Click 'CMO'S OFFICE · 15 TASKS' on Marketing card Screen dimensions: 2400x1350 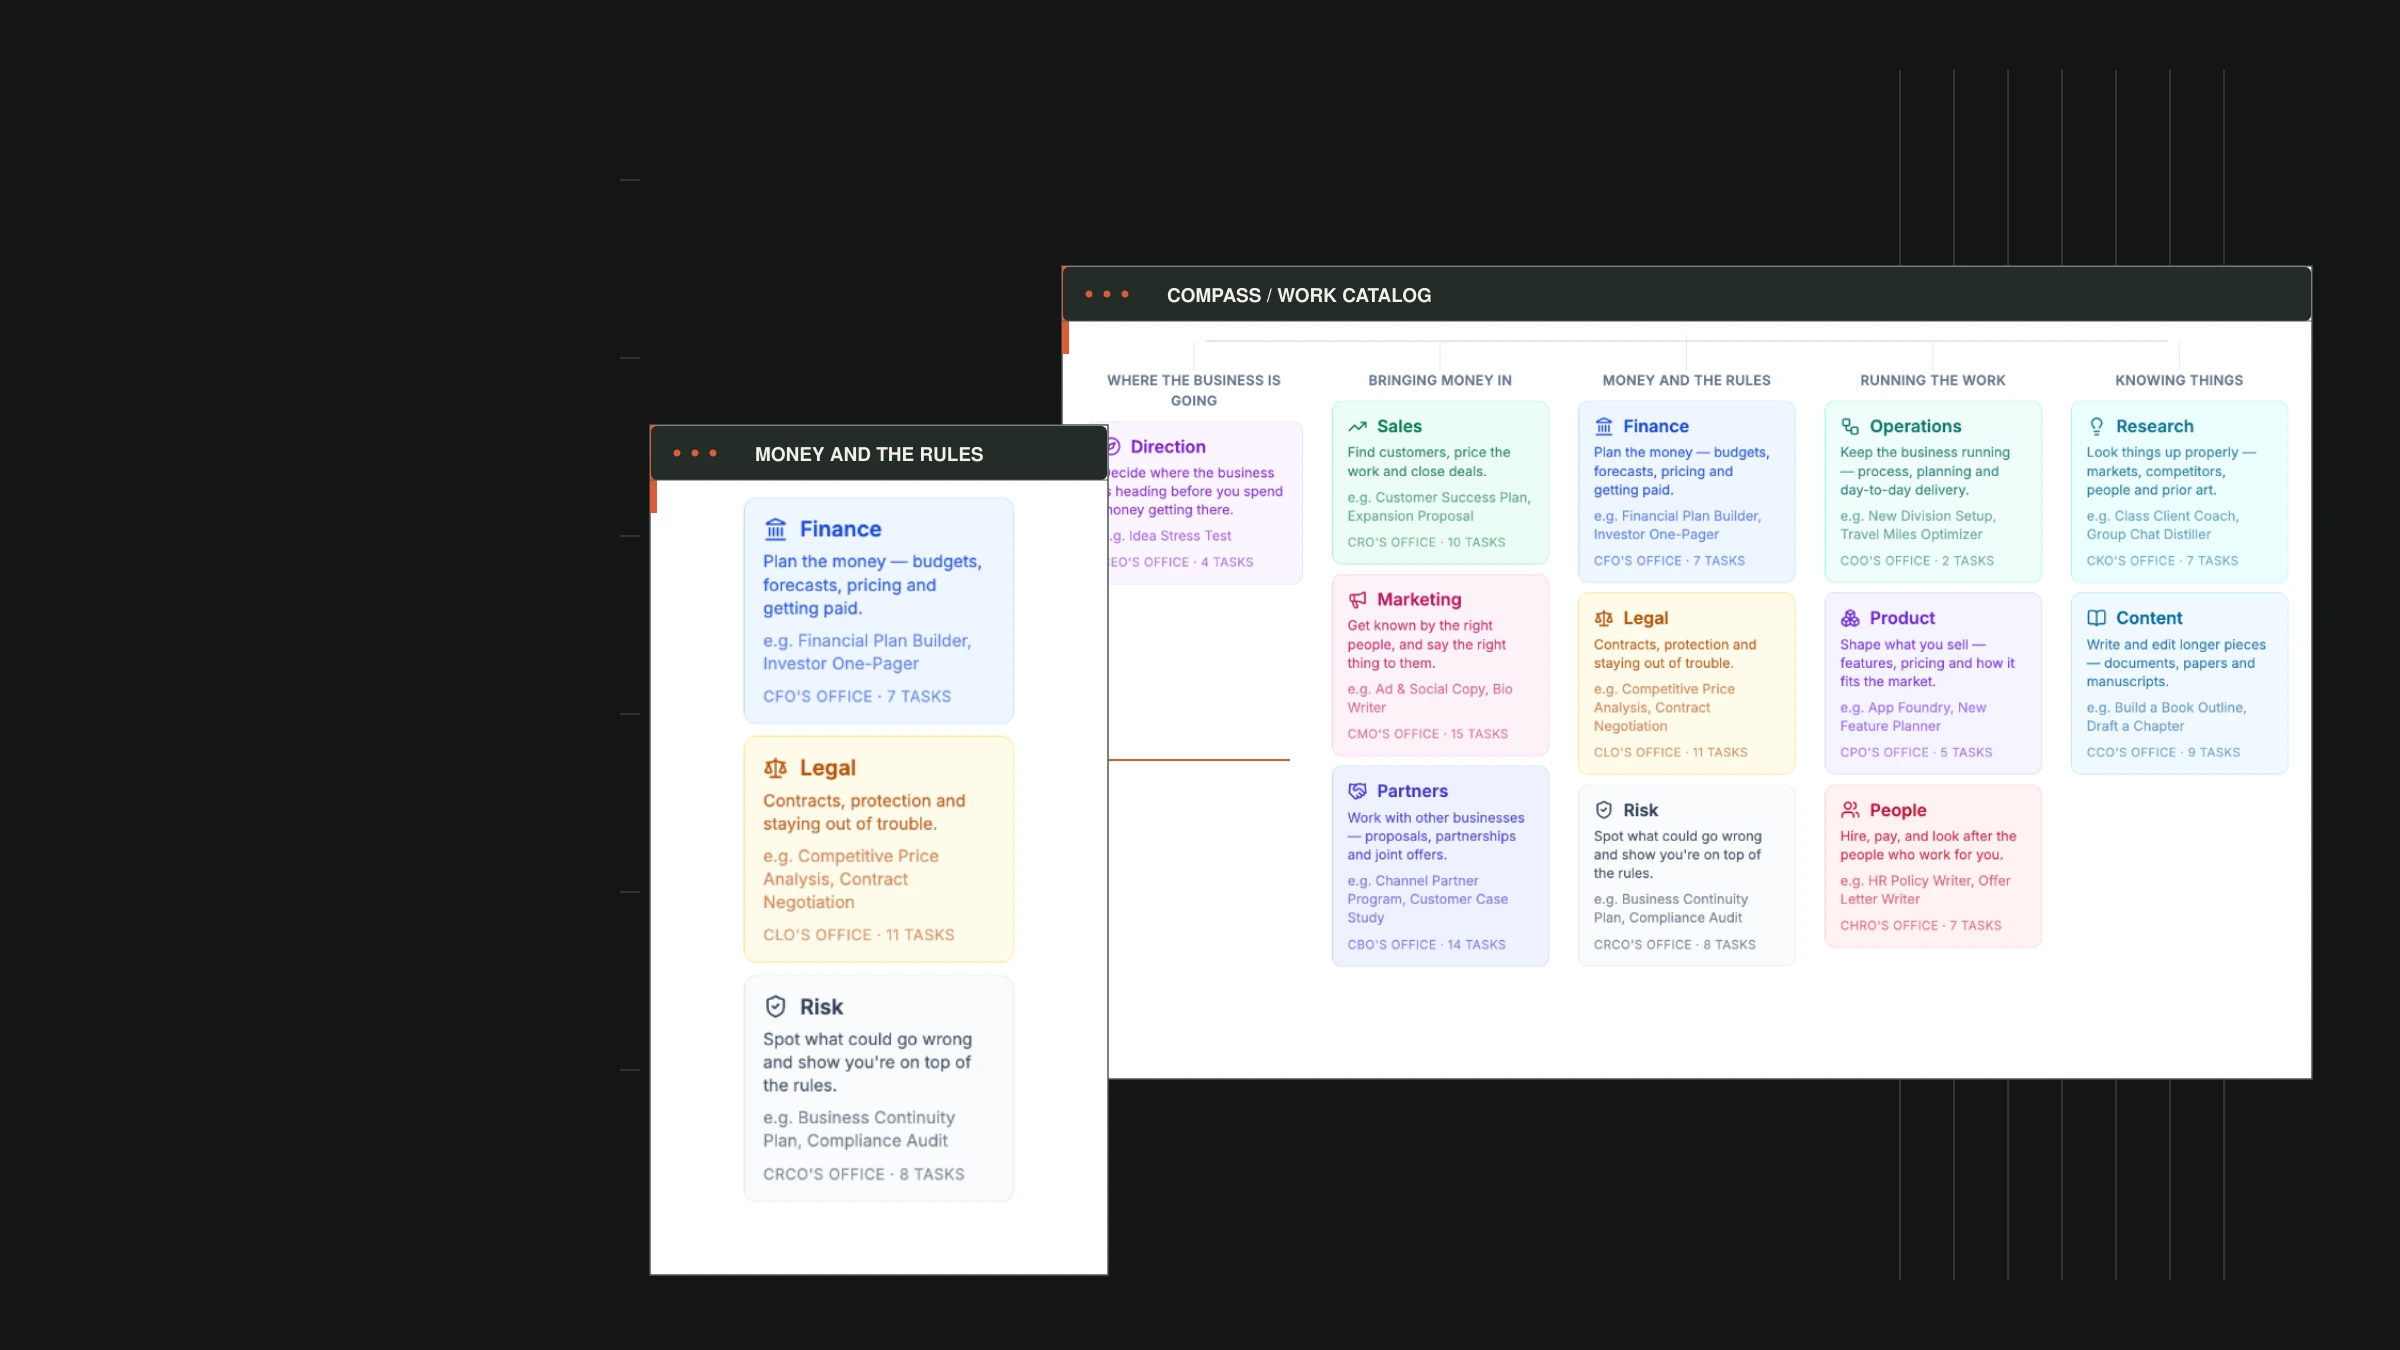click(x=1427, y=735)
